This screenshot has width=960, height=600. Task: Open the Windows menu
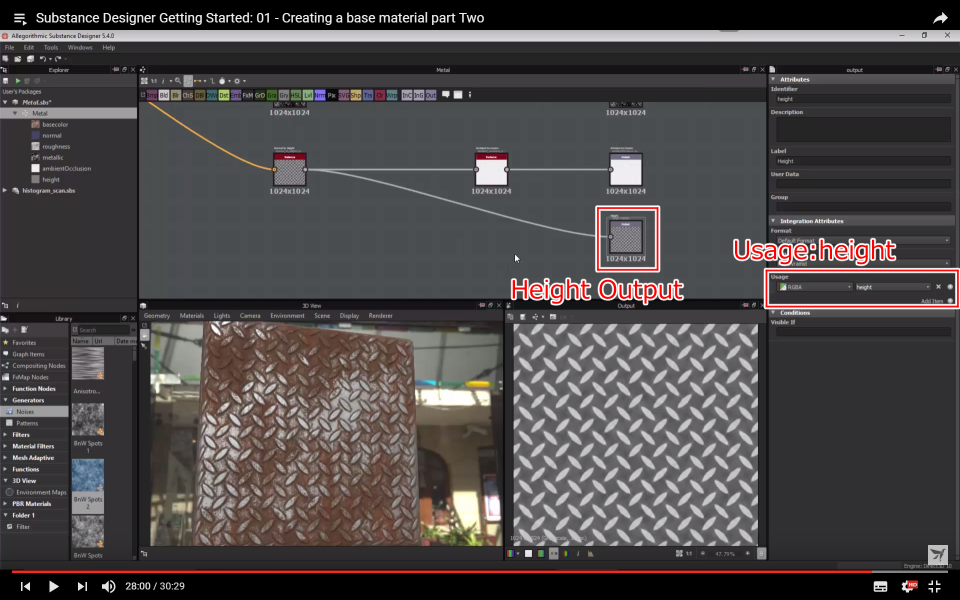[x=80, y=47]
